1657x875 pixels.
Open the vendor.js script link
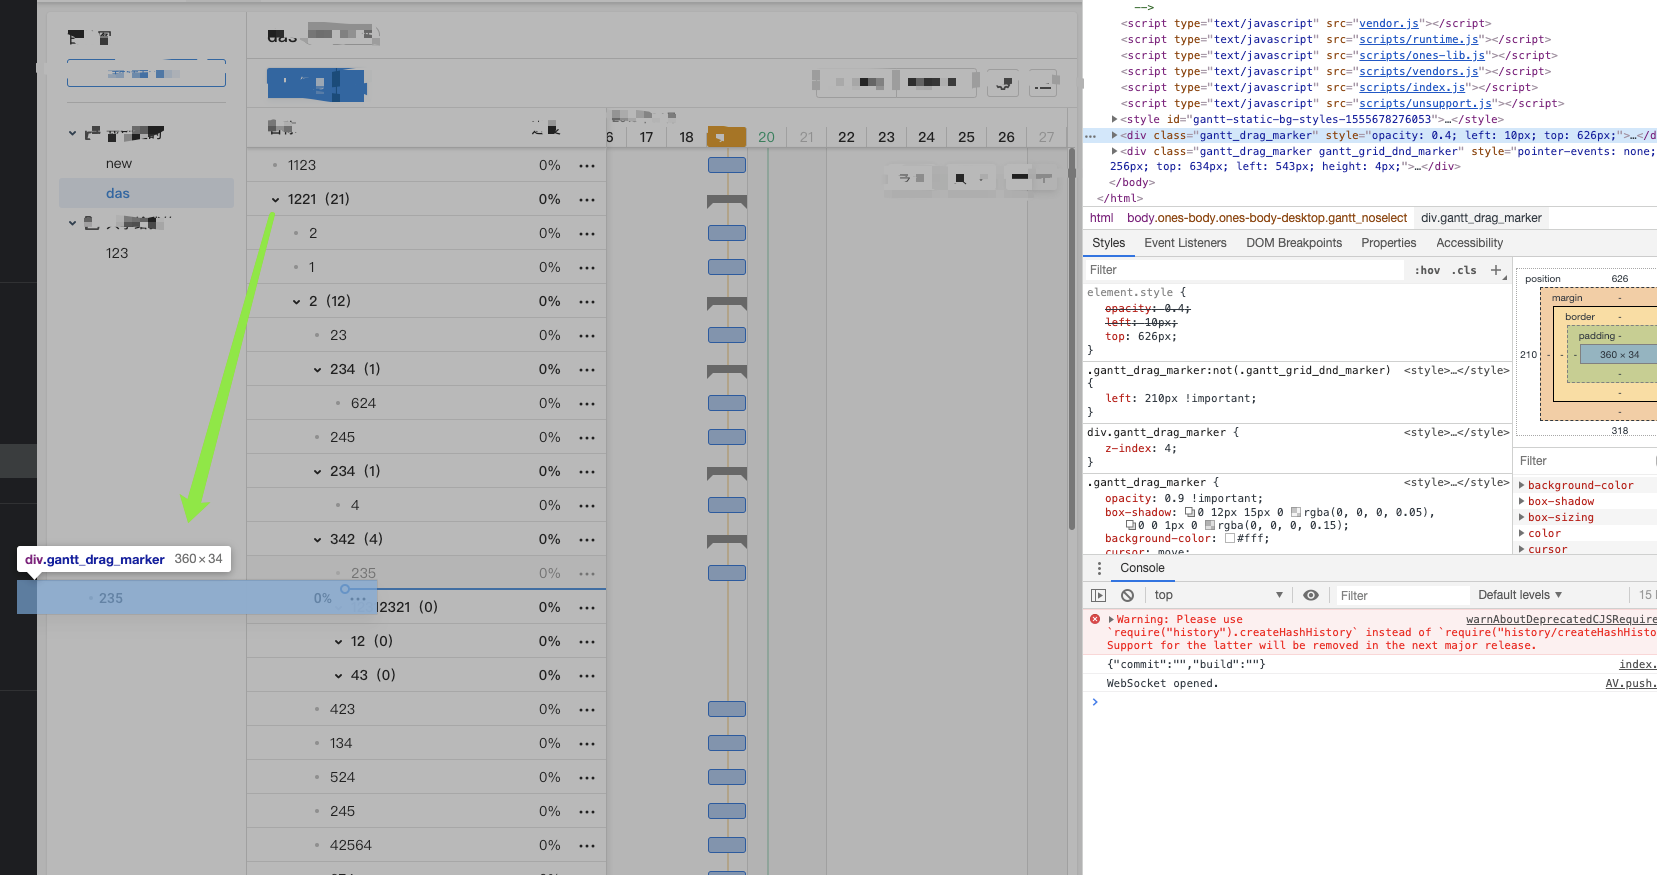point(1389,23)
